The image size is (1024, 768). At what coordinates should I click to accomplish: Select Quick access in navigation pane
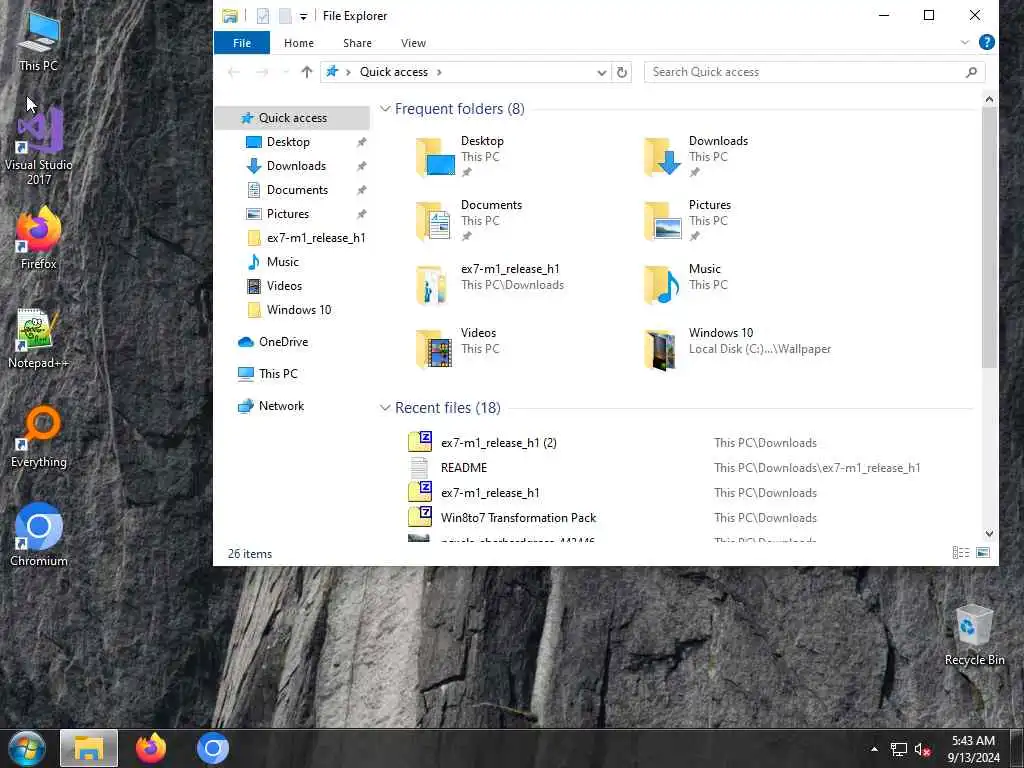[x=292, y=118]
